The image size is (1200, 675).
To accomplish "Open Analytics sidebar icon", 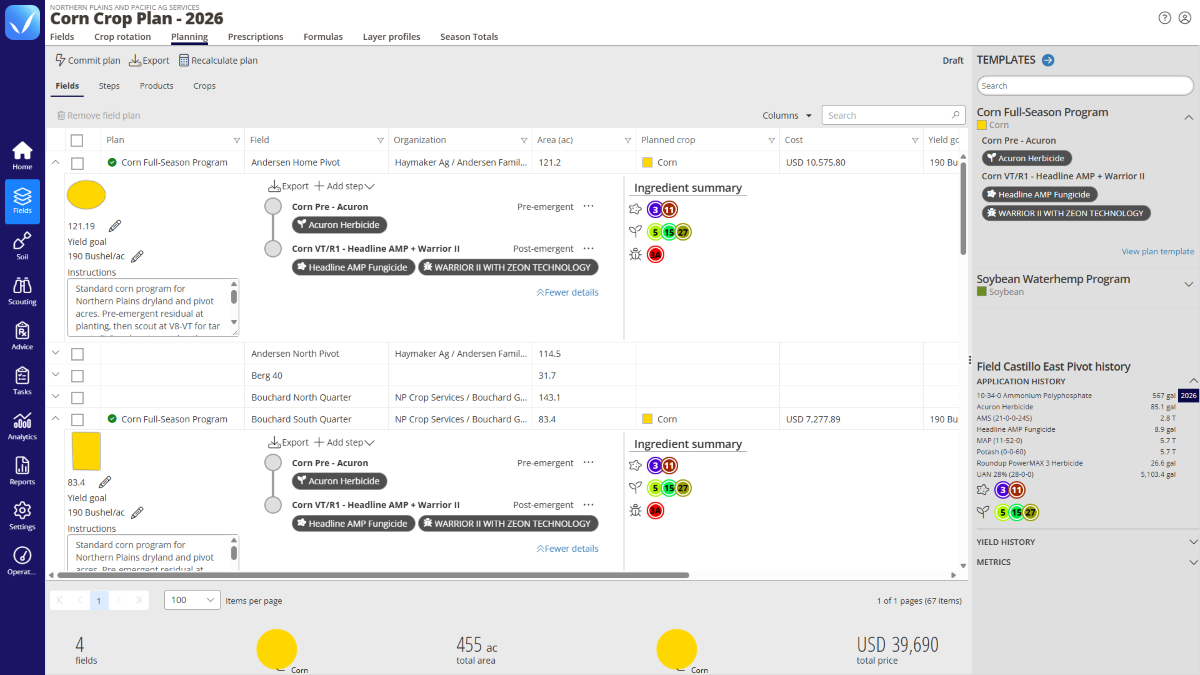I will [x=22, y=426].
